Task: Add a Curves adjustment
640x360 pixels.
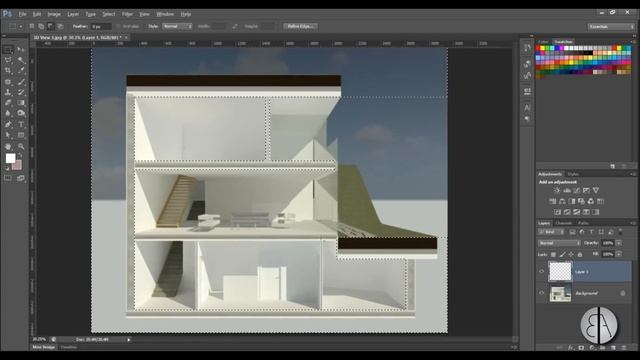Action: coord(577,191)
